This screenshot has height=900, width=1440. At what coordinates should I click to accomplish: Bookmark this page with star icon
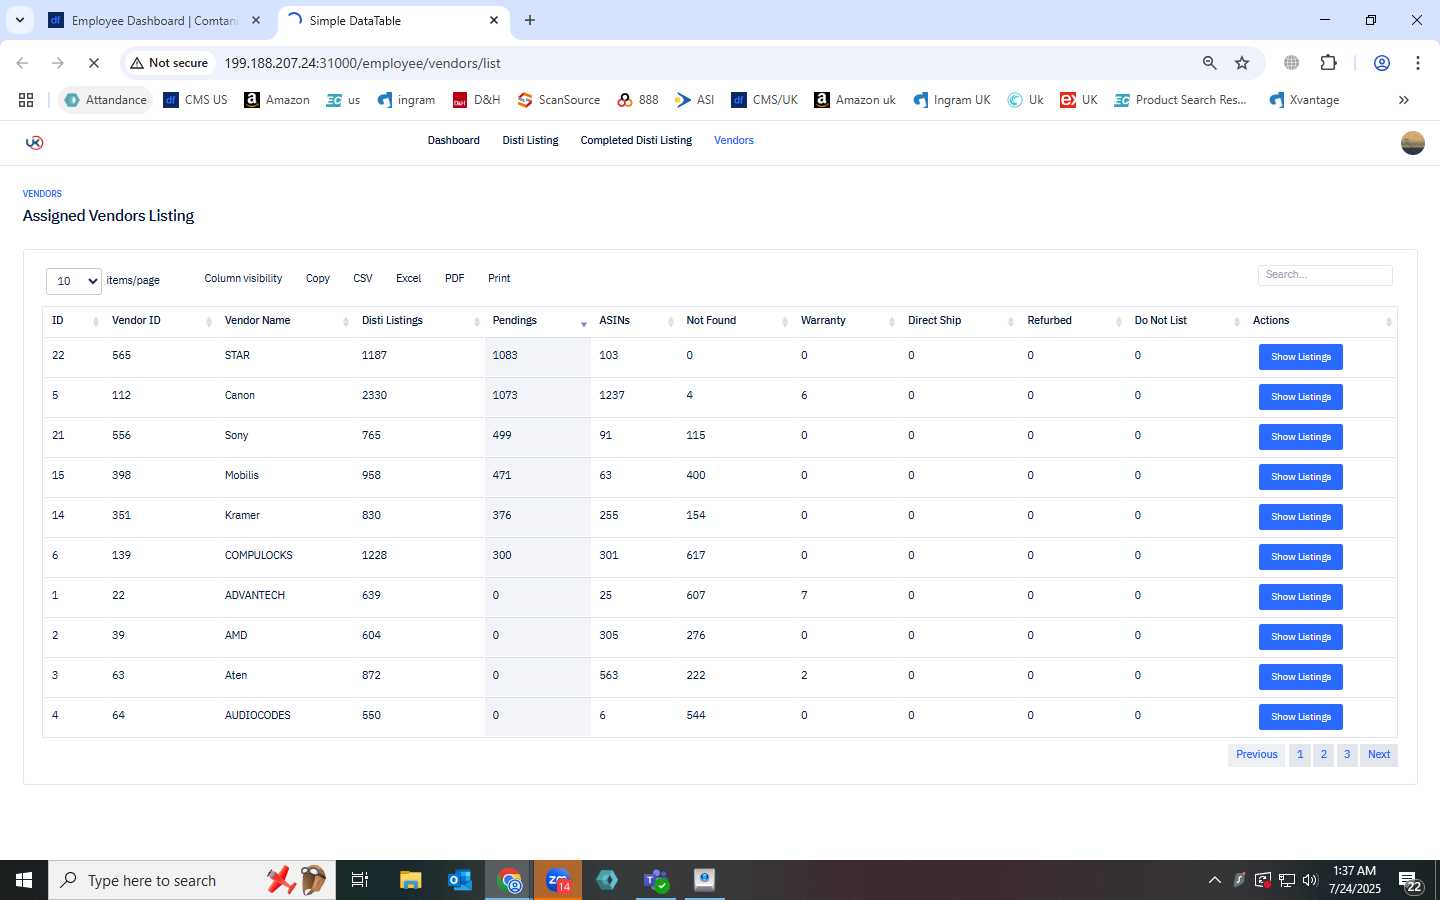coord(1242,63)
